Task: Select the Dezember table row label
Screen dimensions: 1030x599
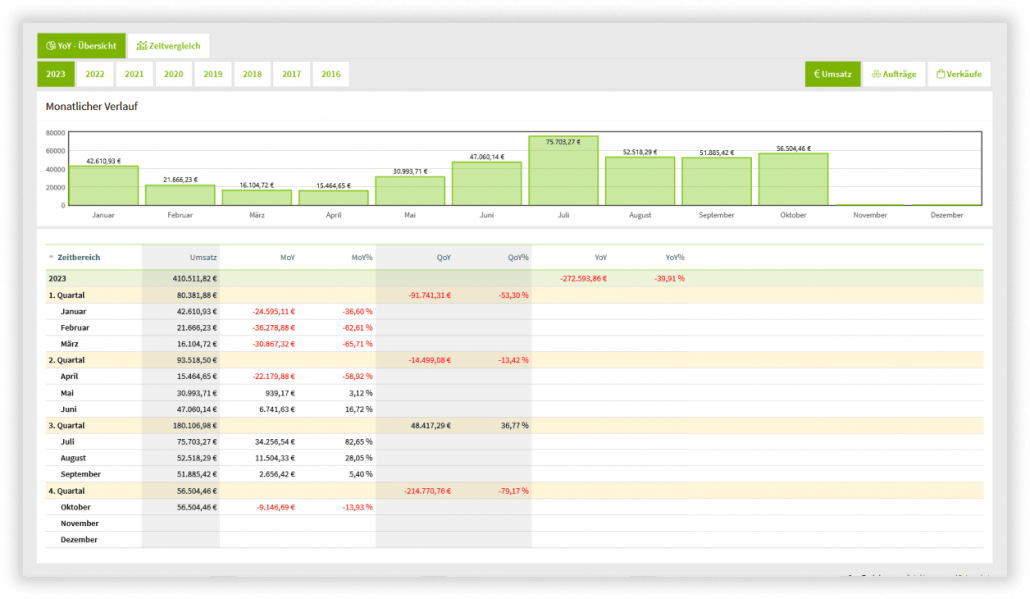Action: [79, 540]
